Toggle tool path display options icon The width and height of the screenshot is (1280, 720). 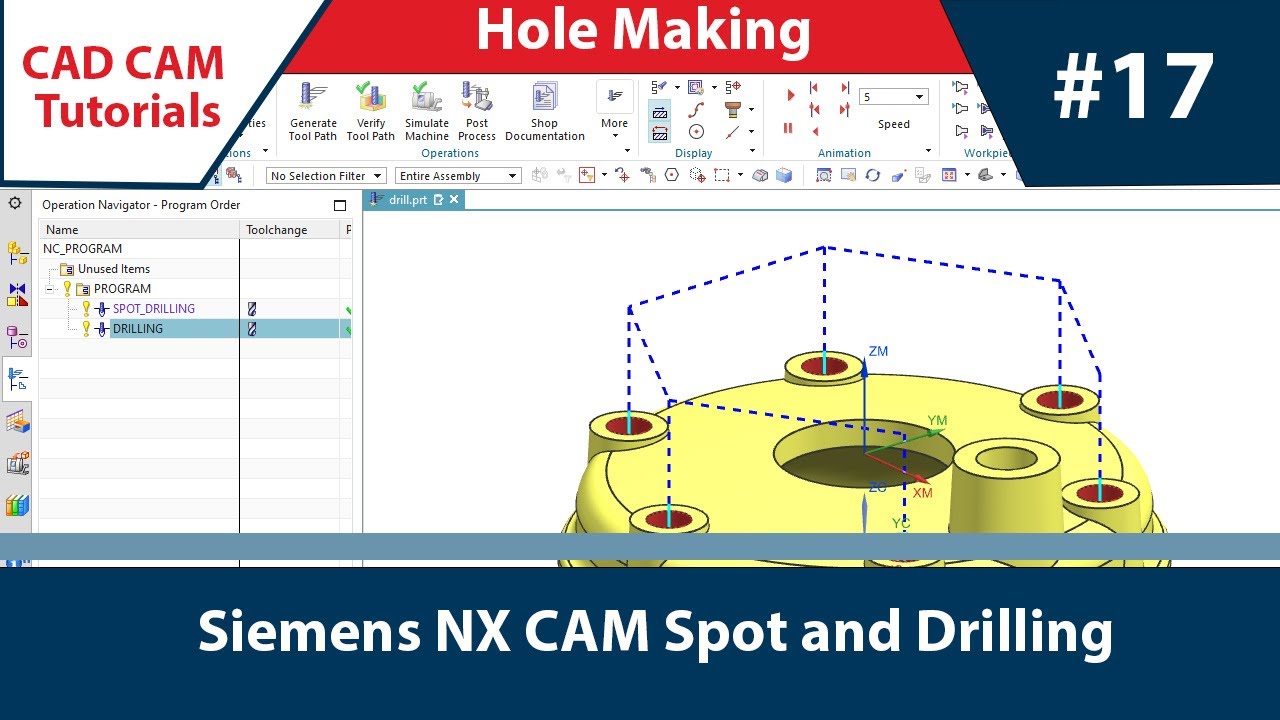[660, 88]
